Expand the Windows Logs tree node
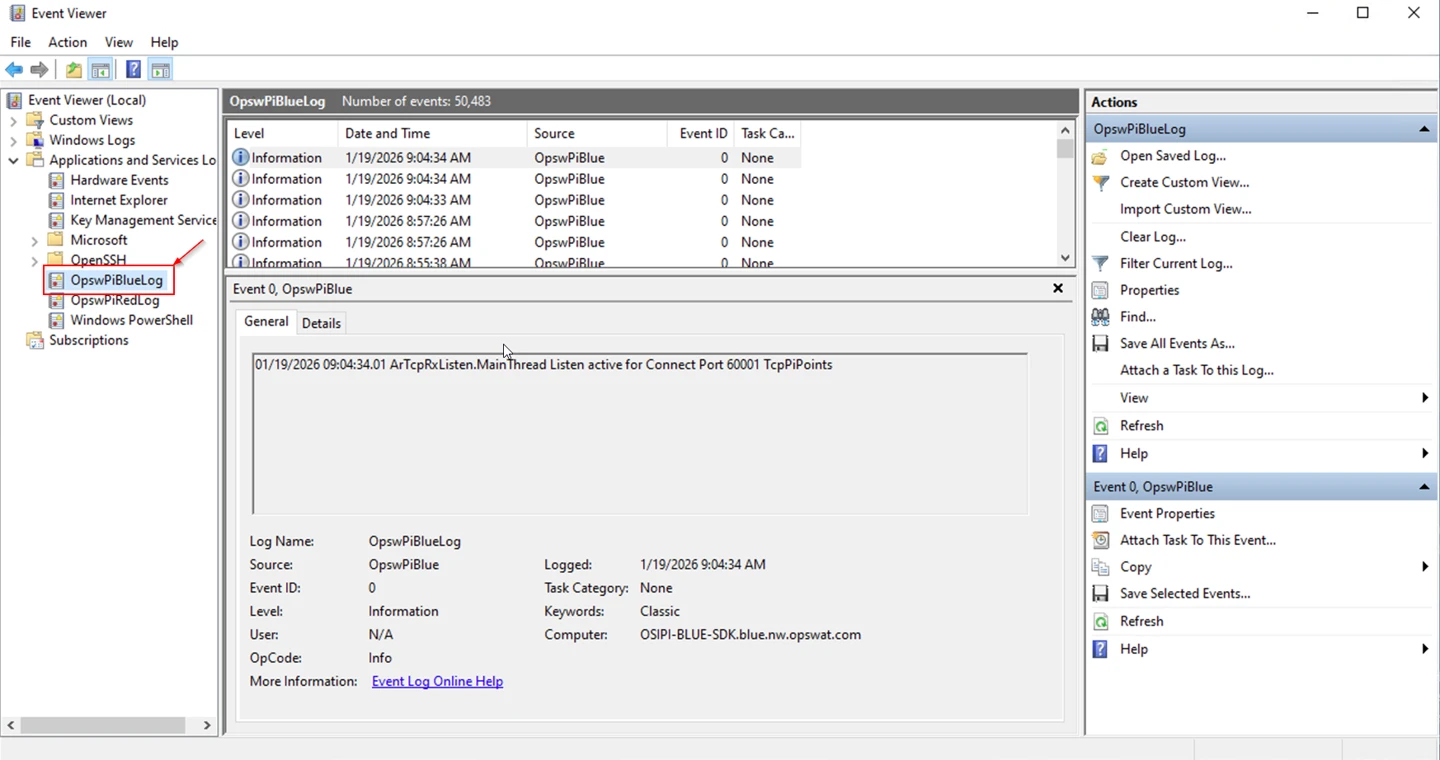The width and height of the screenshot is (1440, 760). (x=13, y=141)
